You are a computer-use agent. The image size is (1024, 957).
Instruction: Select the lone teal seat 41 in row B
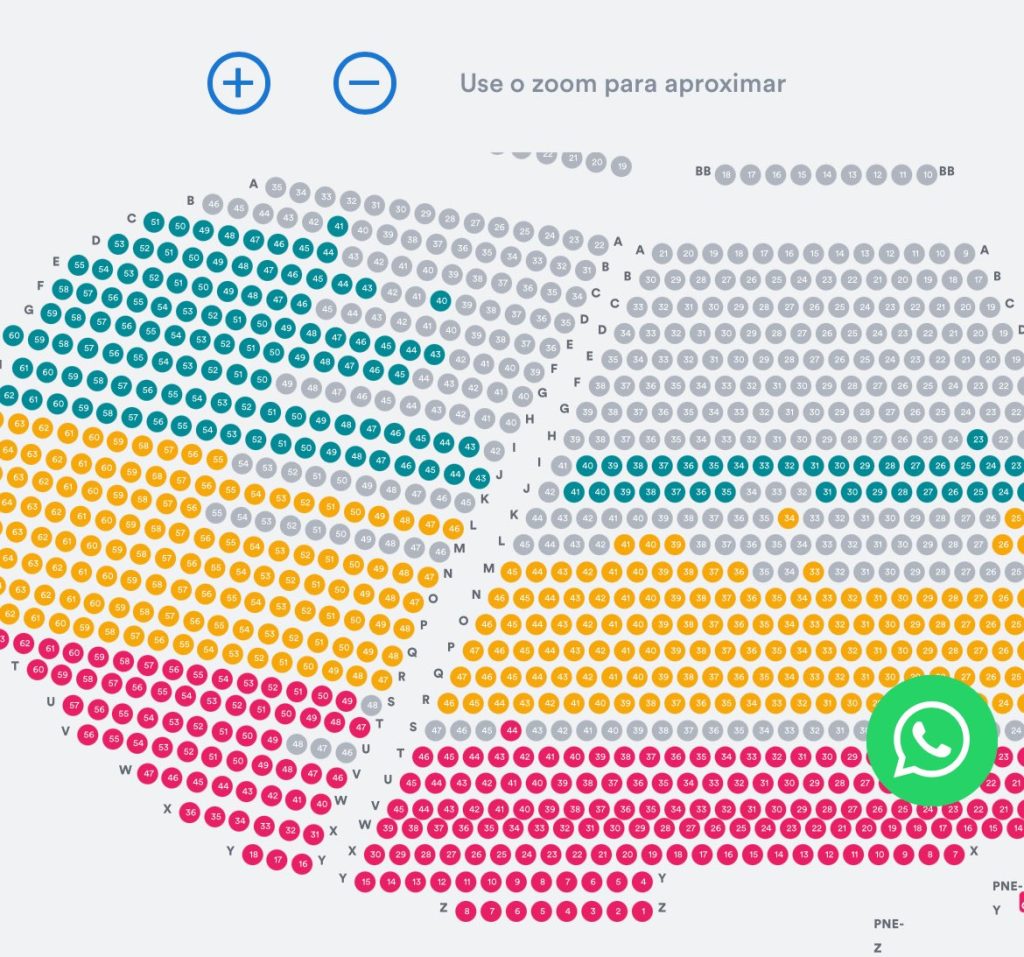pos(338,226)
